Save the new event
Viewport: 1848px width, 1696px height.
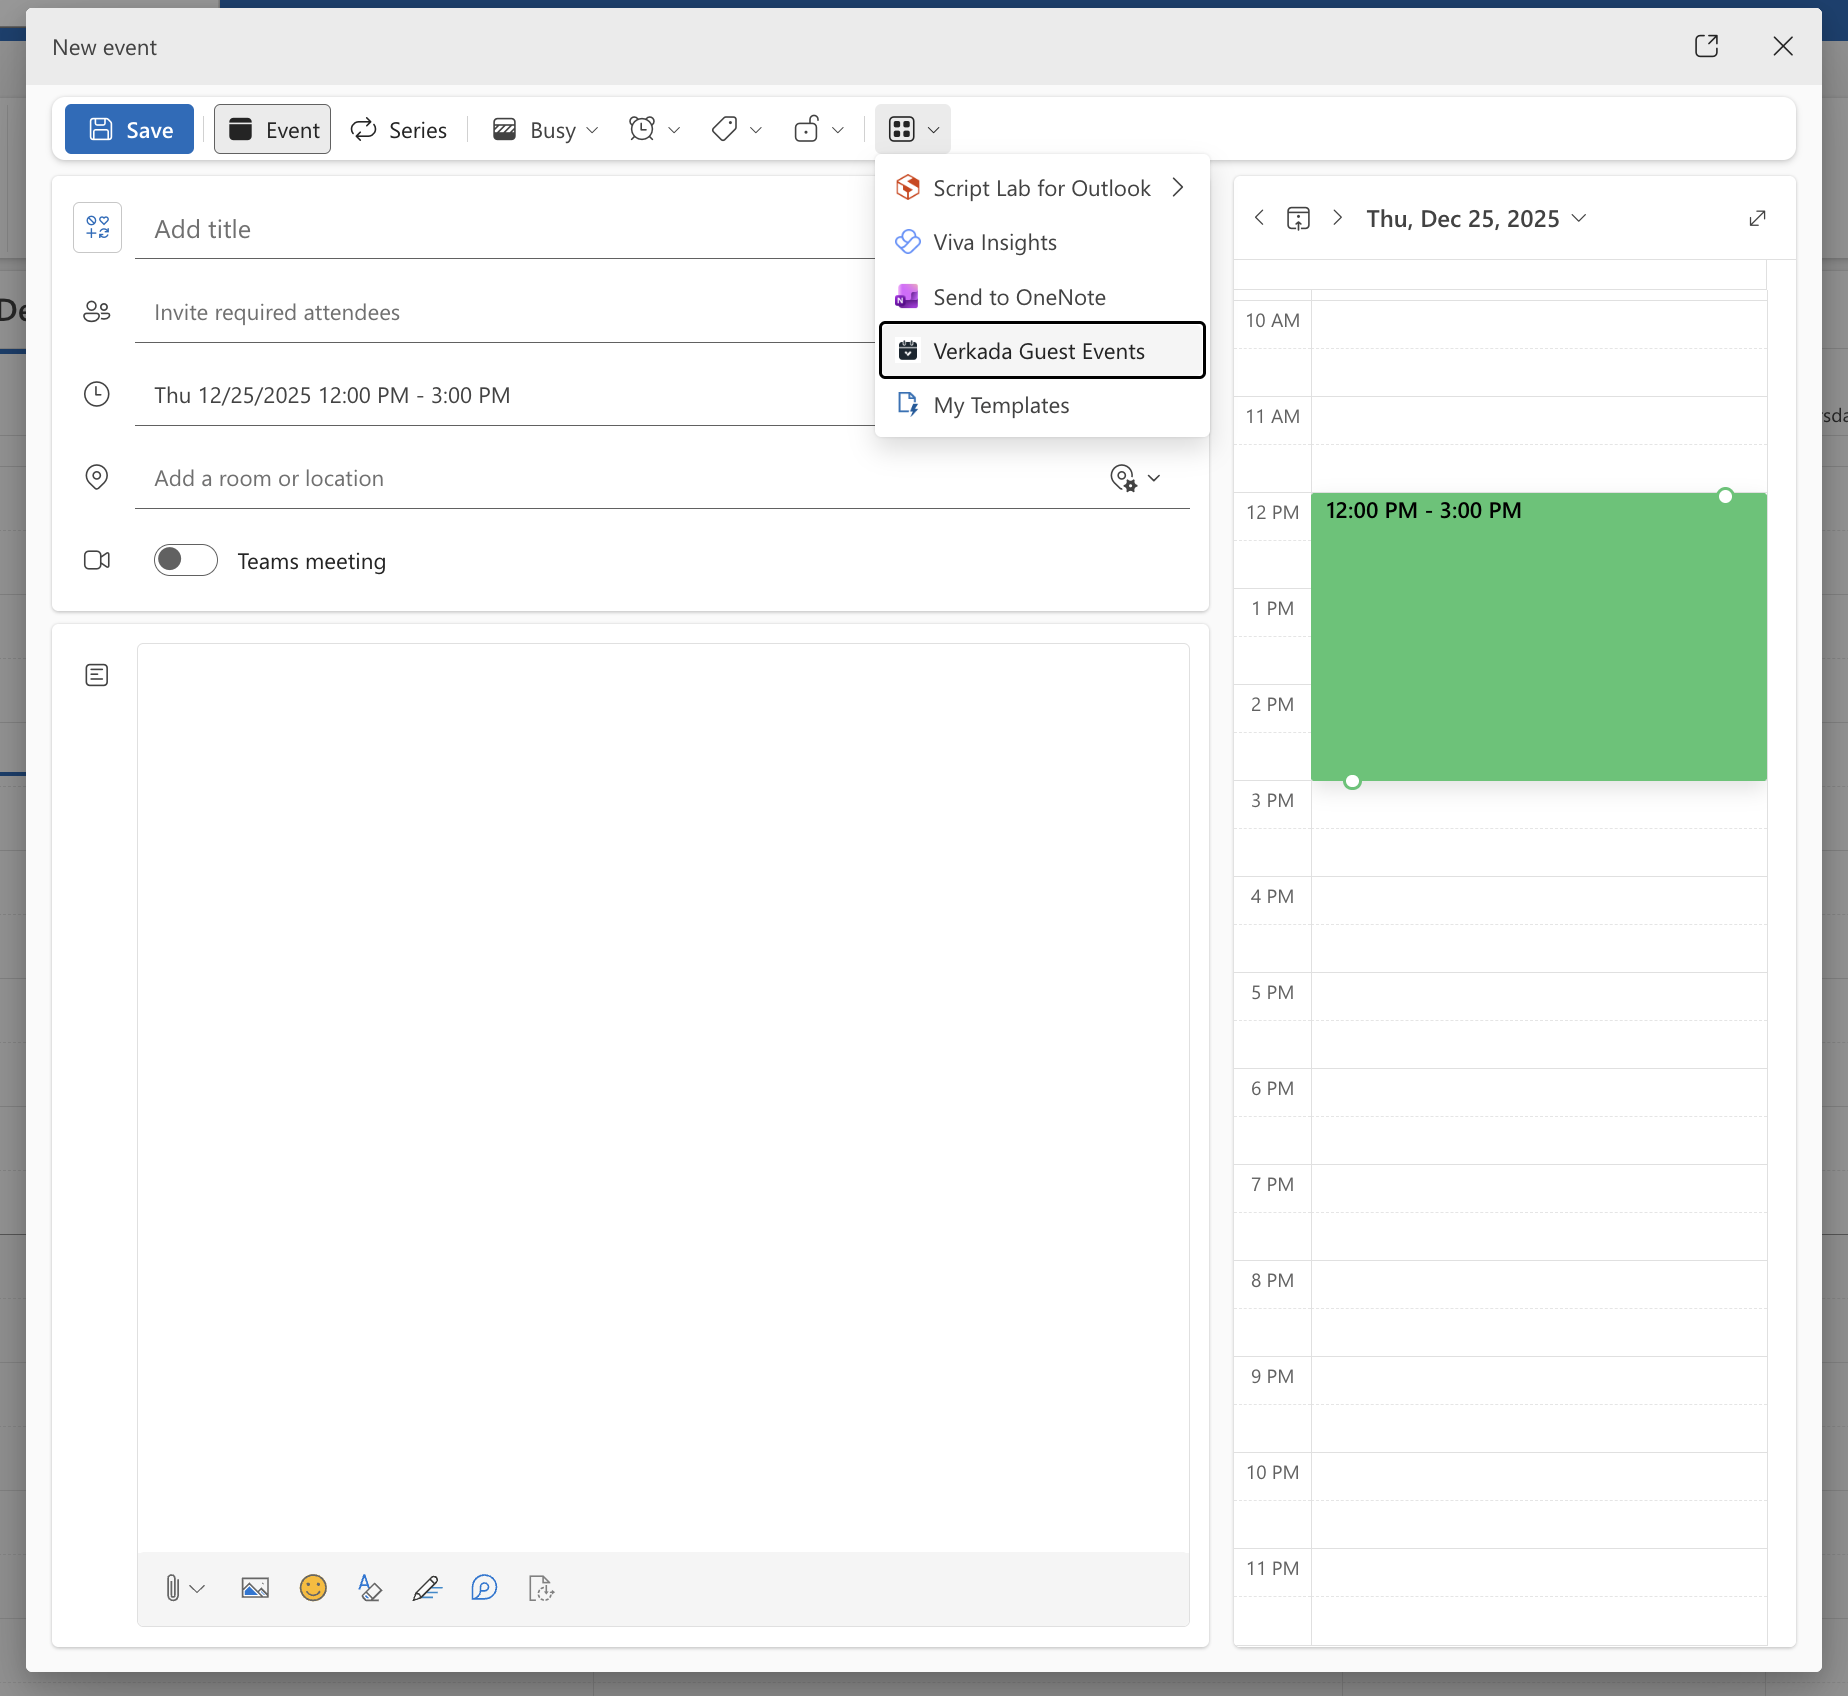130,130
